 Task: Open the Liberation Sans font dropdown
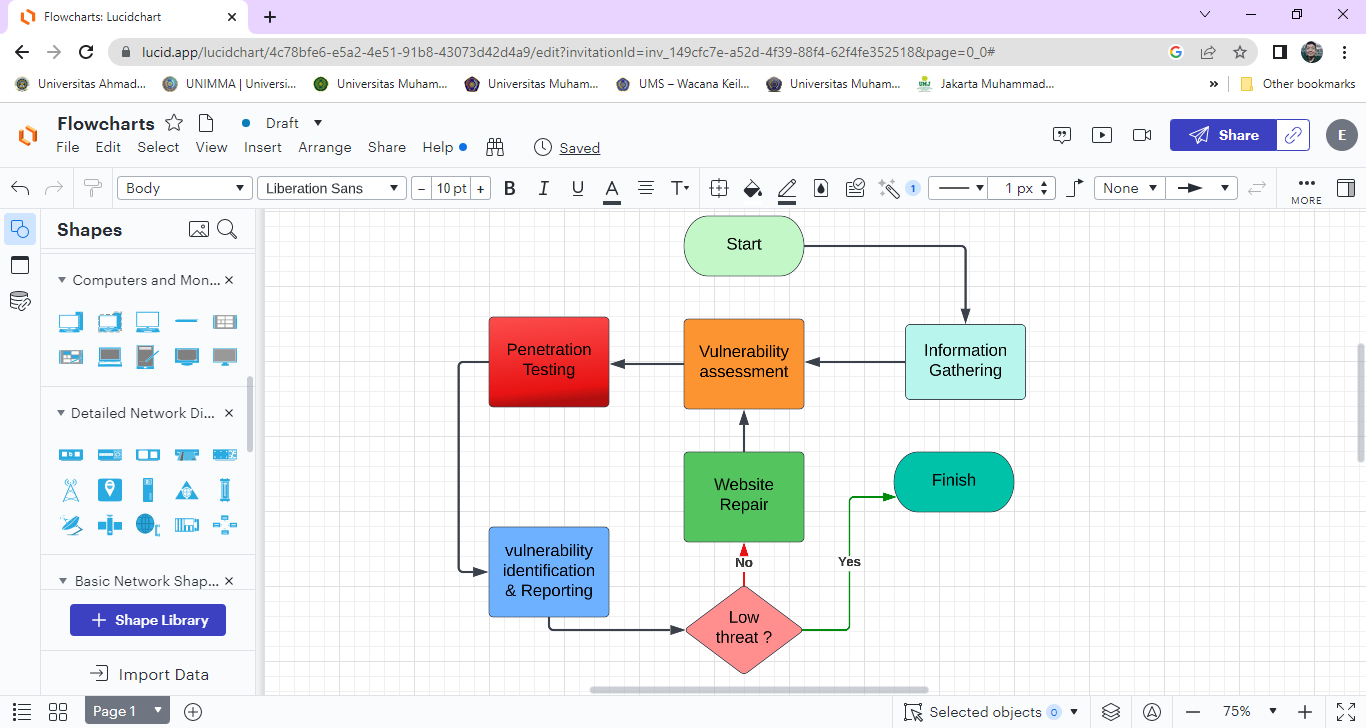[332, 188]
